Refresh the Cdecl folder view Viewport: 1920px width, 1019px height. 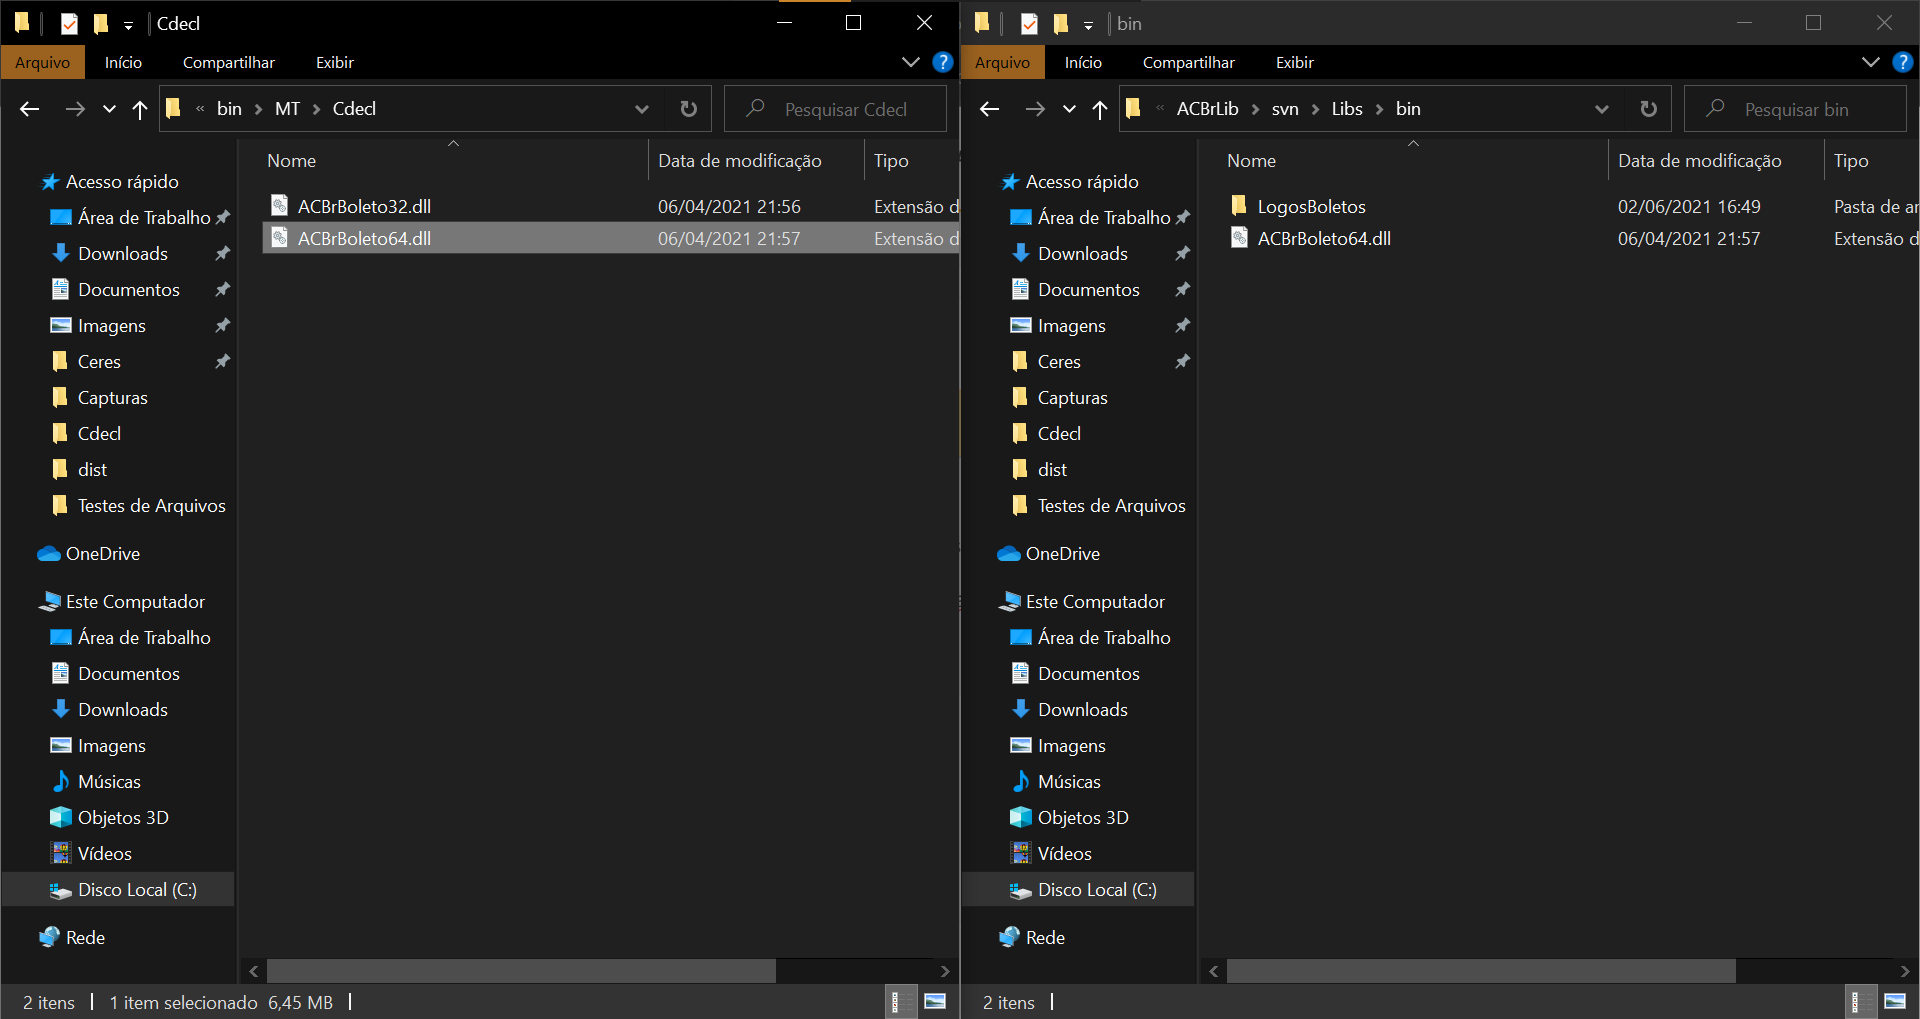(x=689, y=109)
